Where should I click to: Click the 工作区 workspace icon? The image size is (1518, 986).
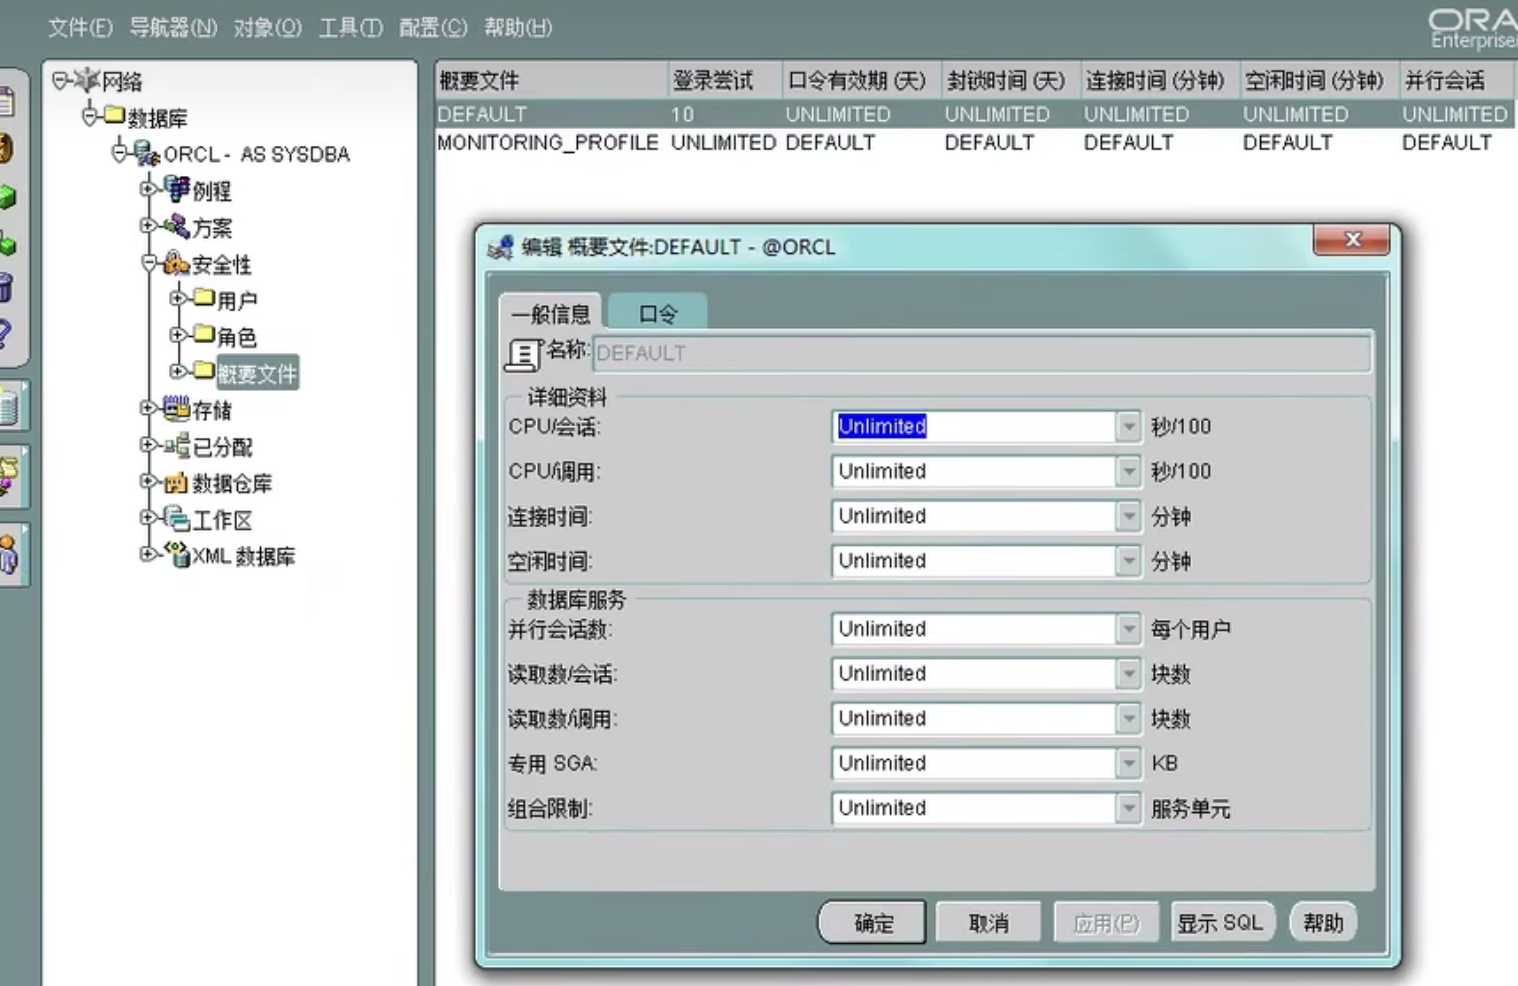click(177, 518)
